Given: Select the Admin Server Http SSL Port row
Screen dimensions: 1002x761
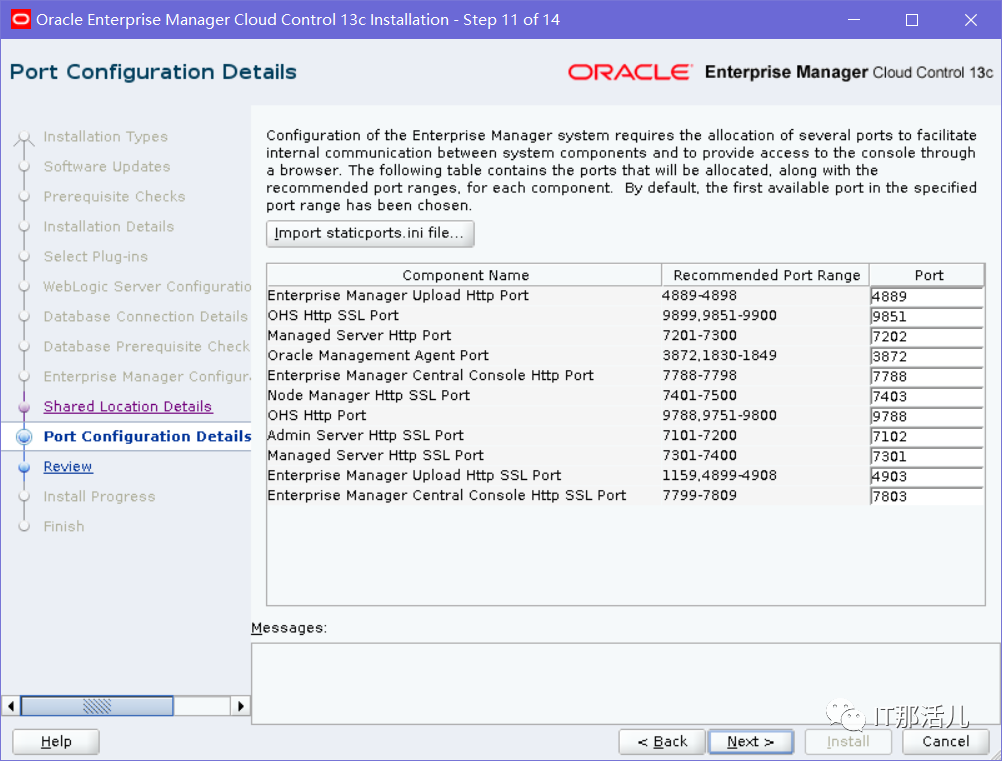Looking at the screenshot, I should click(366, 435).
